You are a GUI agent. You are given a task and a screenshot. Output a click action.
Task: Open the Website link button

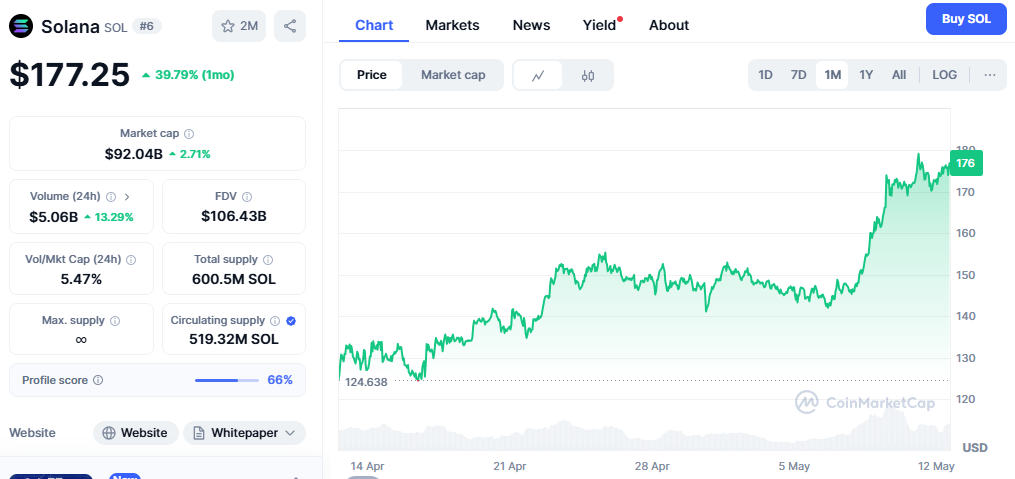[x=136, y=433]
